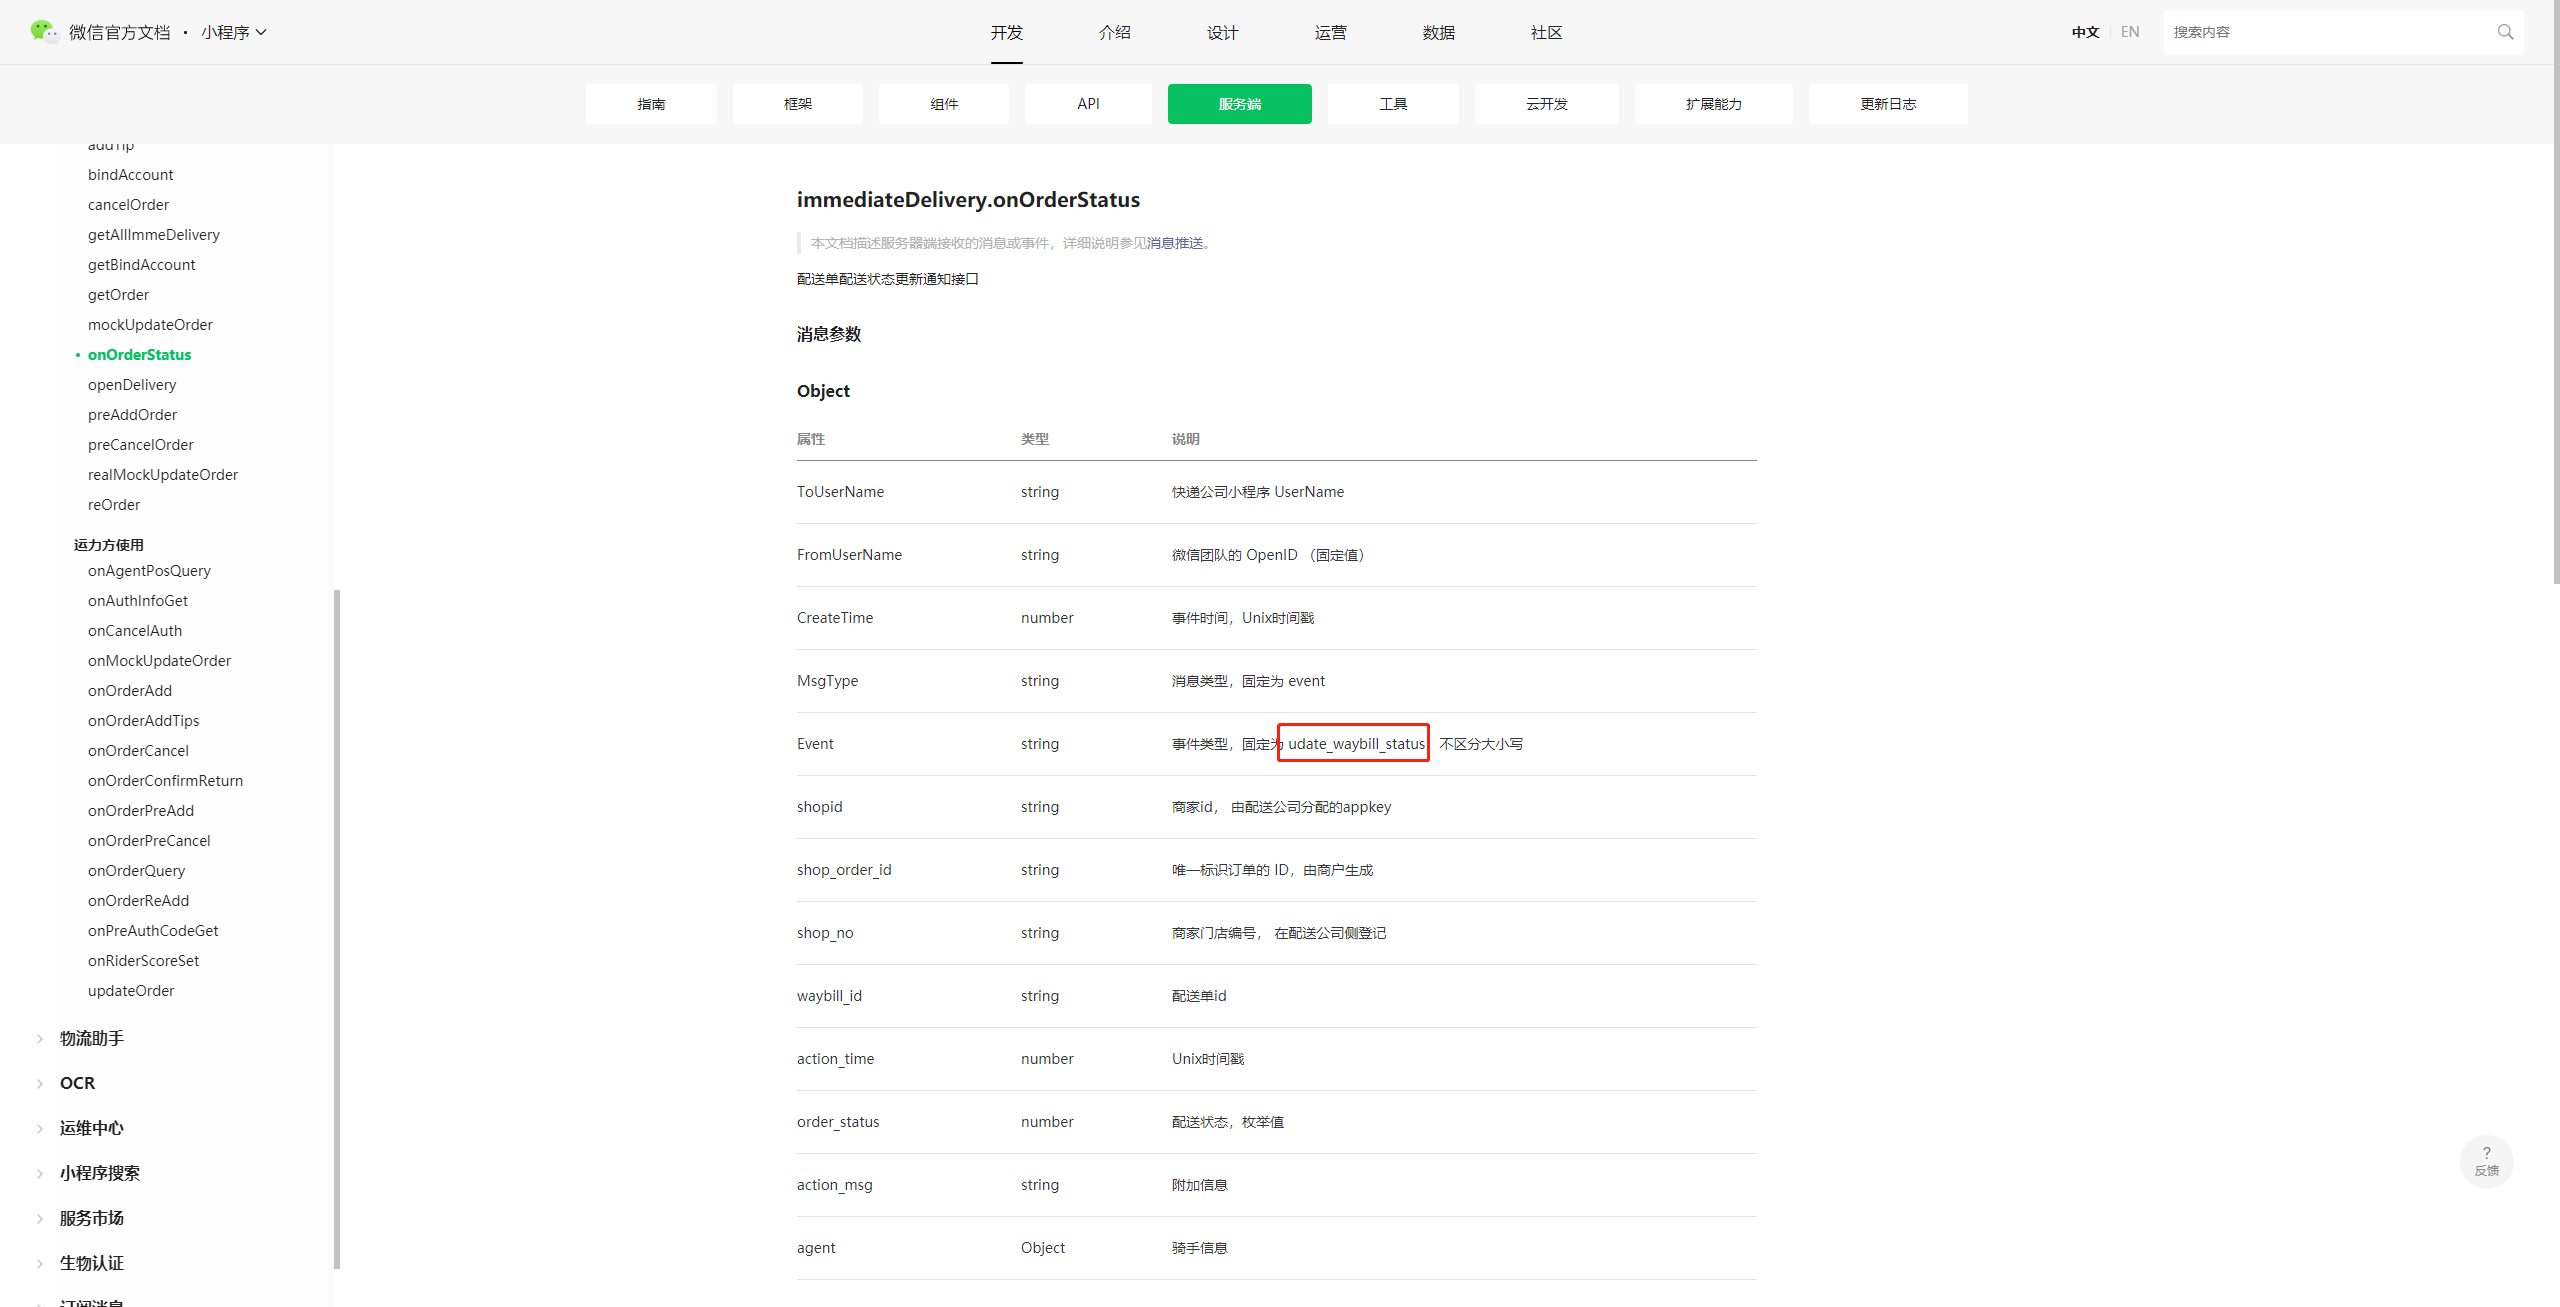Open the feedback question-mark button
The width and height of the screenshot is (2560, 1307).
coord(2486,1160)
